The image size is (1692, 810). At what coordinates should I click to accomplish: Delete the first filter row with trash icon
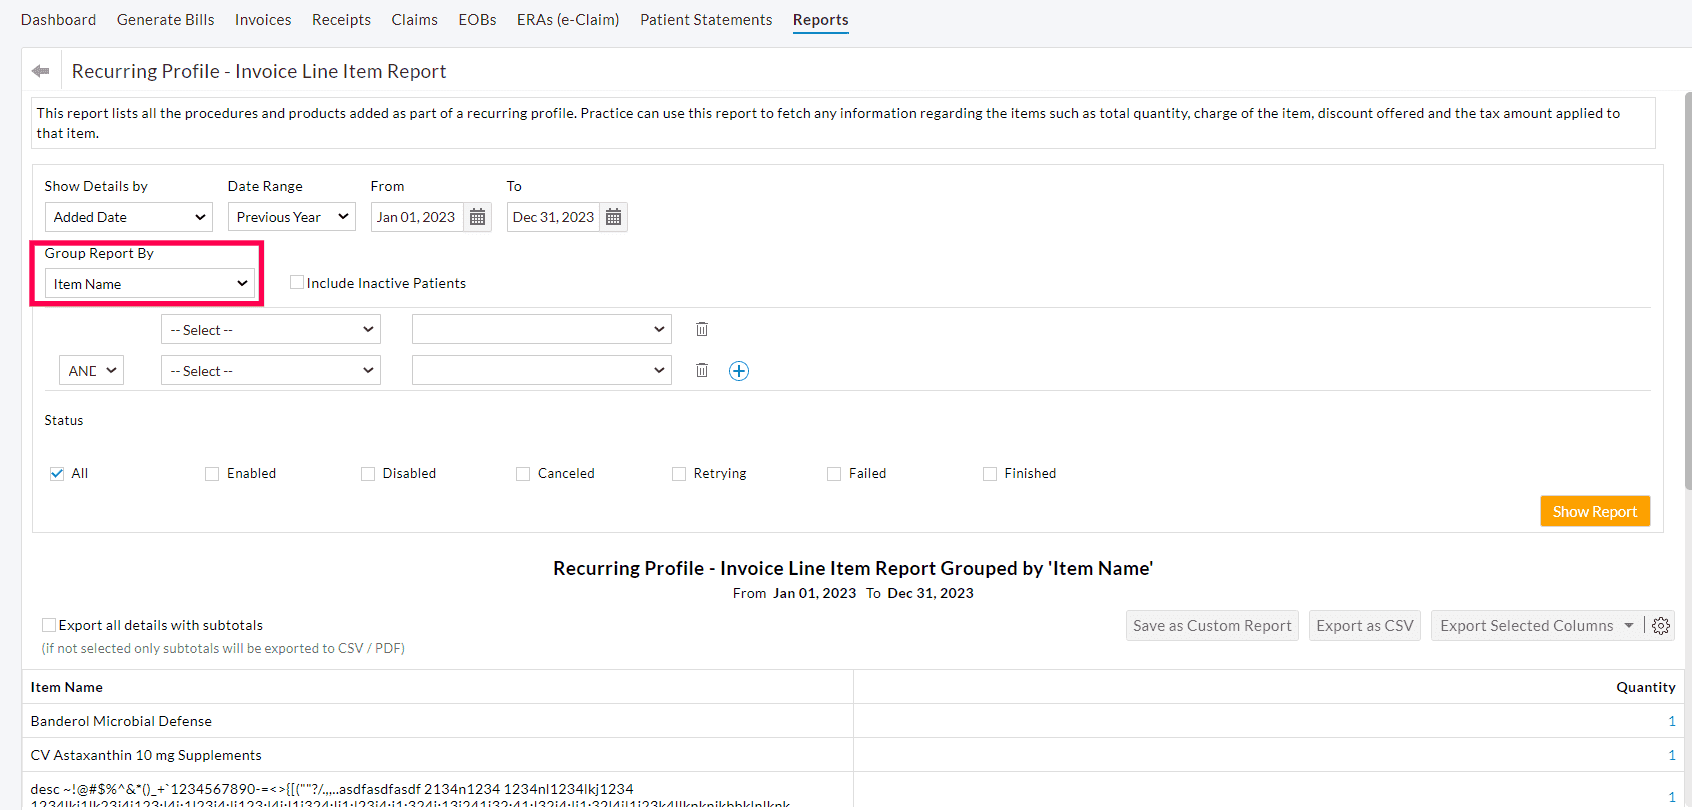tap(702, 329)
